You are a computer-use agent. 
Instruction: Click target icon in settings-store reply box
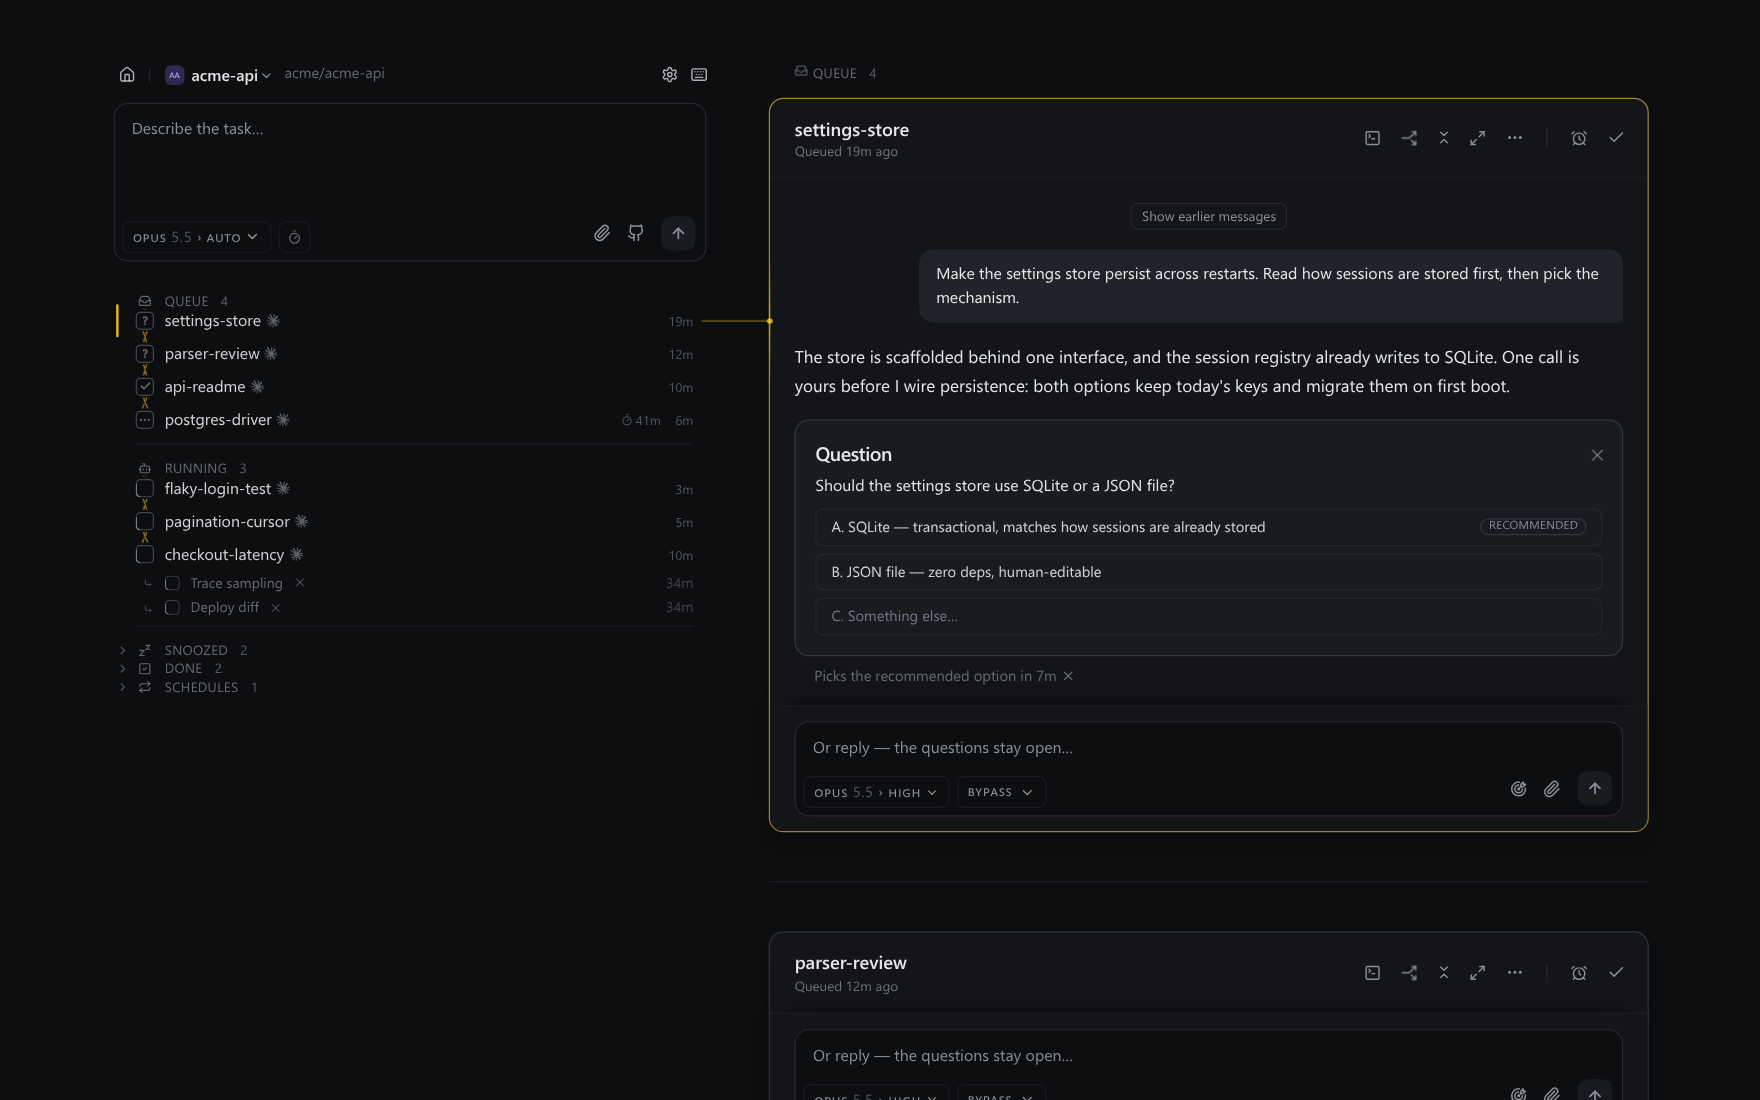click(x=1518, y=789)
